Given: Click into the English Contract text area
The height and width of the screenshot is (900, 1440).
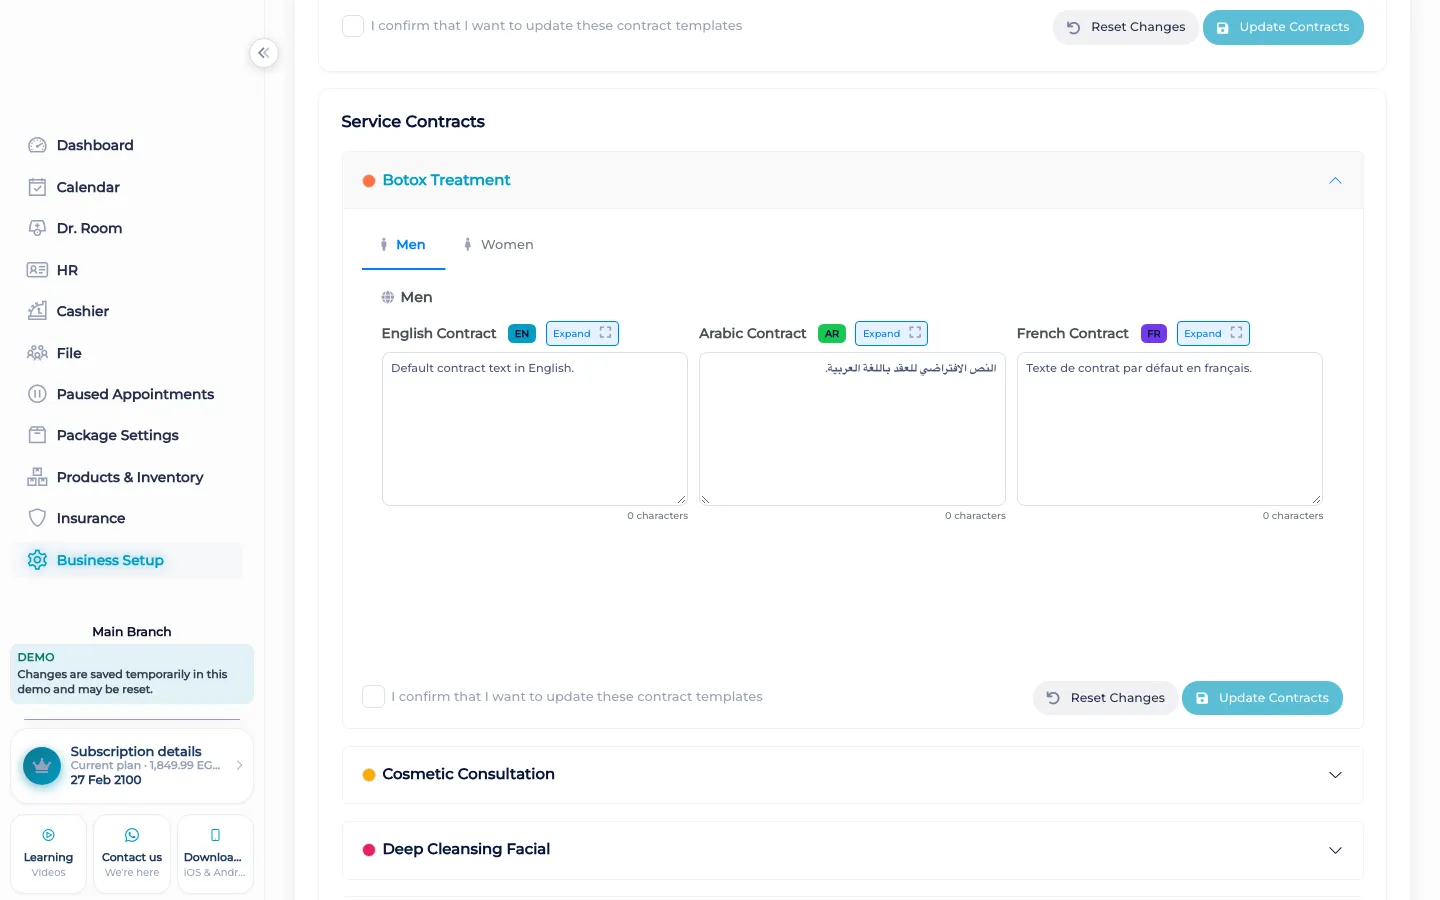Looking at the screenshot, I should [535, 429].
